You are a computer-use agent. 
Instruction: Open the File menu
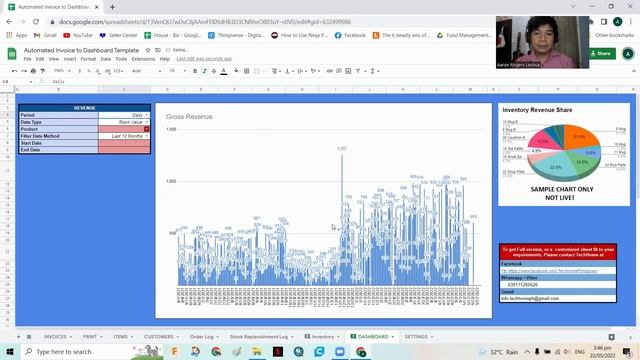(27, 59)
